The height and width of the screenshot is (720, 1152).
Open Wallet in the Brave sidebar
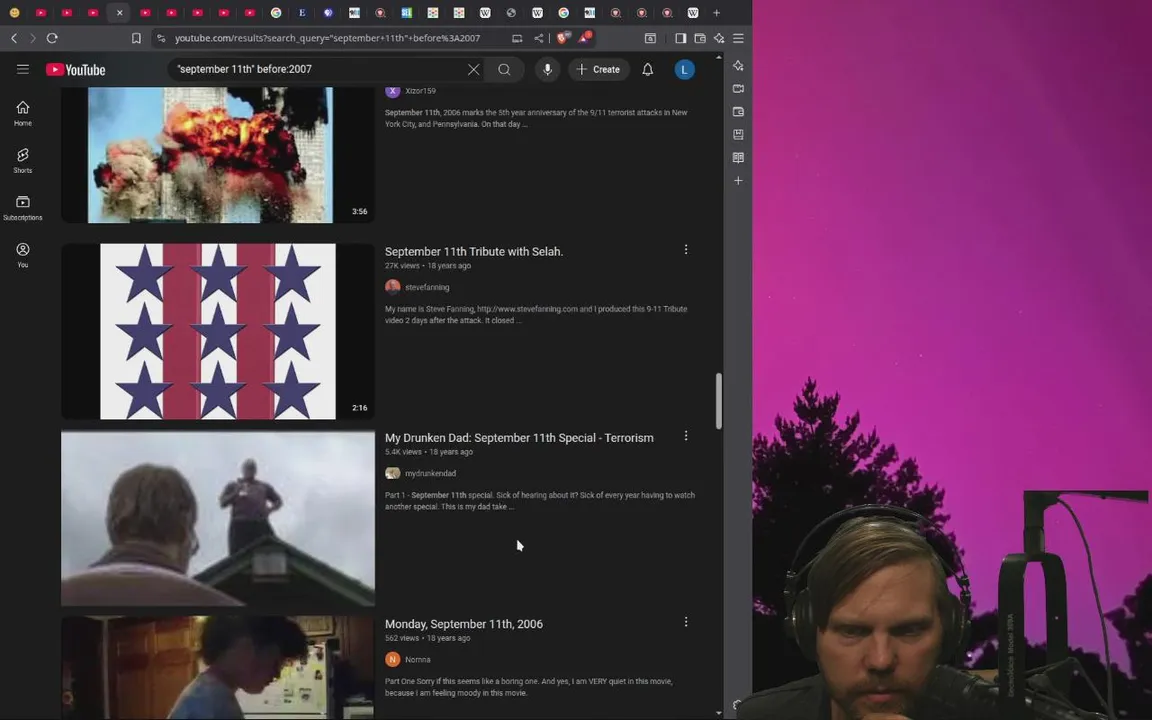click(x=738, y=112)
